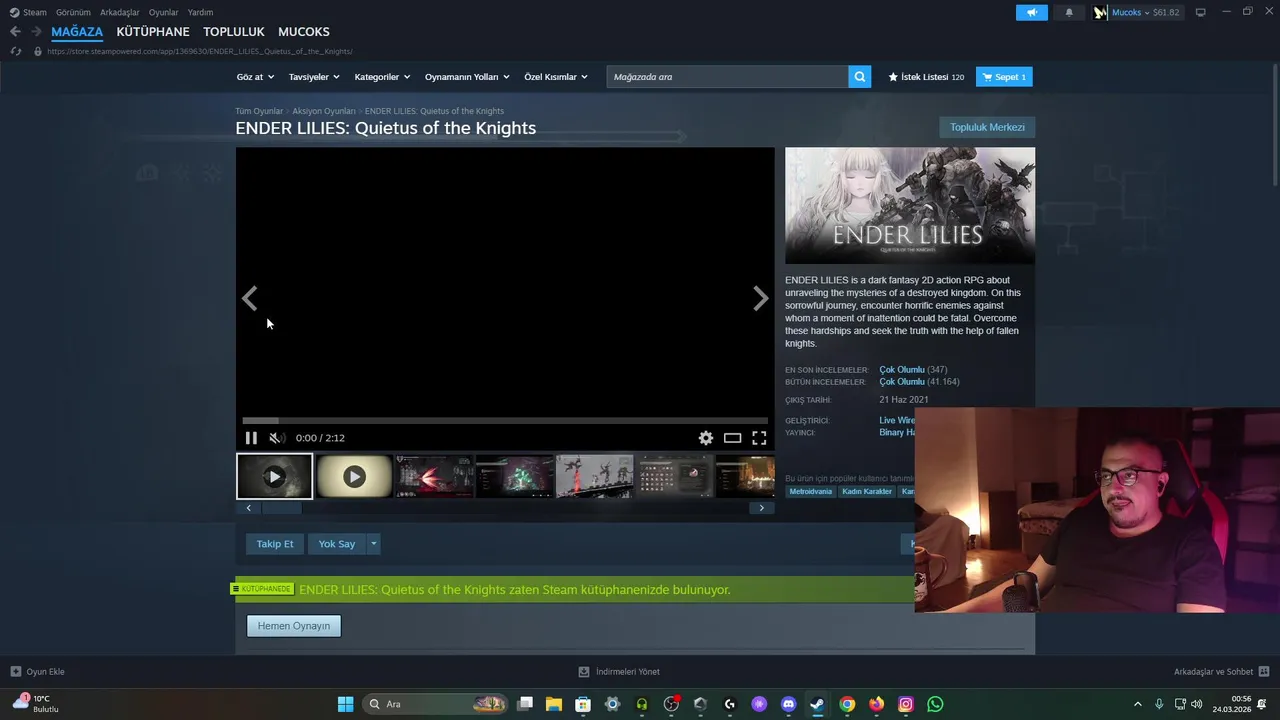This screenshot has width=1280, height=720.
Task: Click the Hemen Oynayın button
Action: pyautogui.click(x=294, y=626)
